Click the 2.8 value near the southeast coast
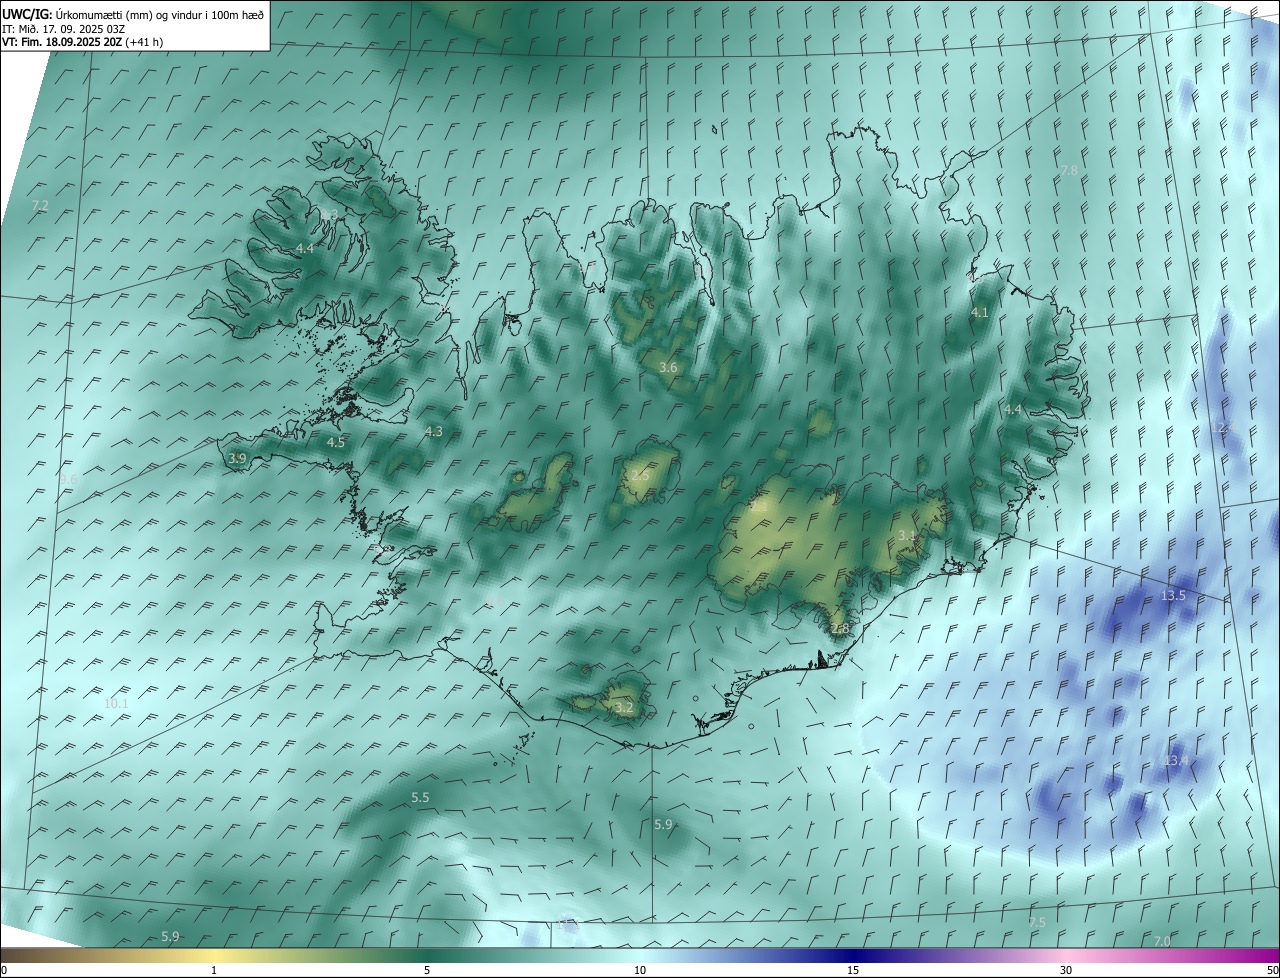 coord(840,628)
